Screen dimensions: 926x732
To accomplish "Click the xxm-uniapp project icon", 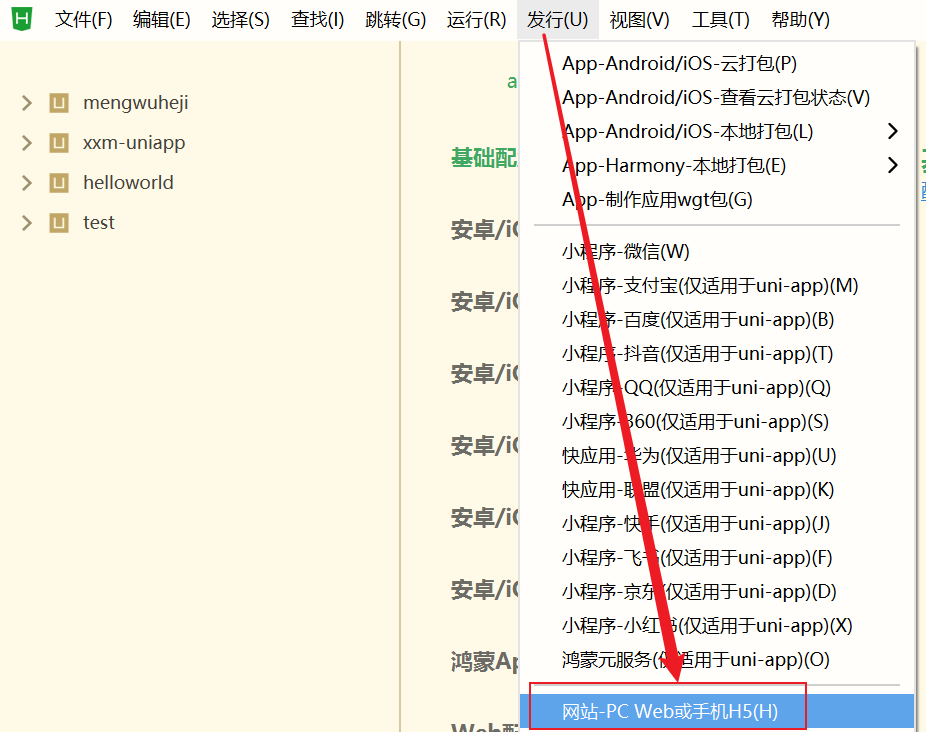I will tap(58, 143).
